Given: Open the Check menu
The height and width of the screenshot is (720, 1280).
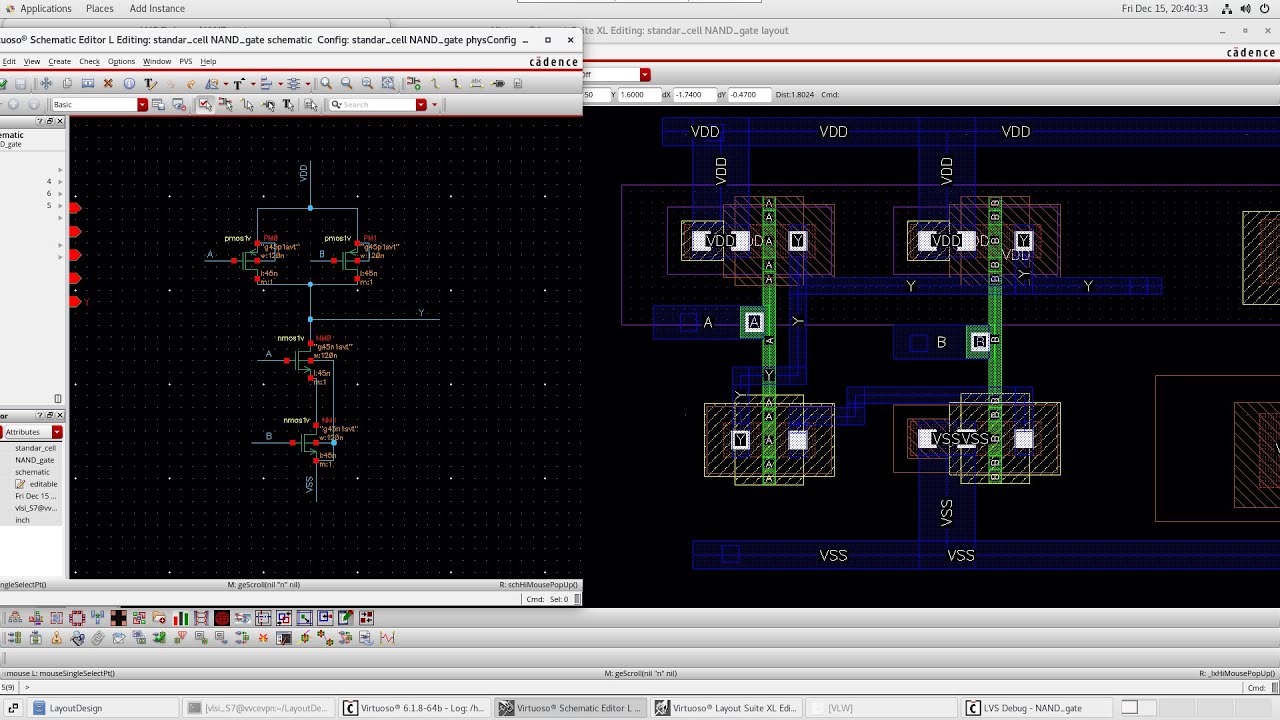Looking at the screenshot, I should point(89,61).
